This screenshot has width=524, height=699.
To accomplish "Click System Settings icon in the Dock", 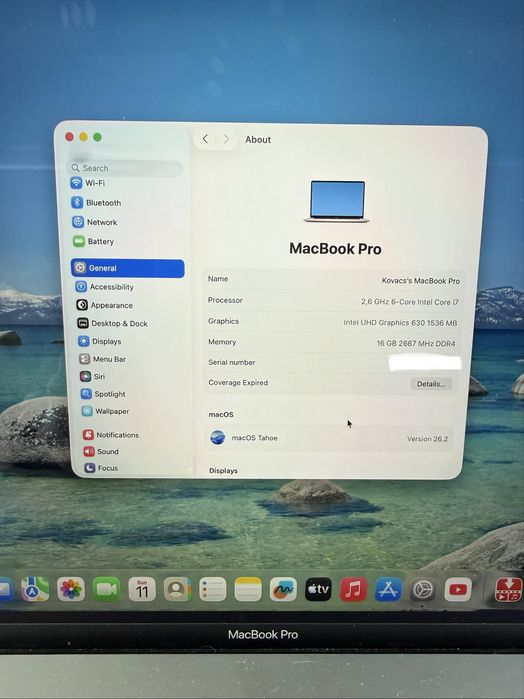I will click(x=423, y=589).
